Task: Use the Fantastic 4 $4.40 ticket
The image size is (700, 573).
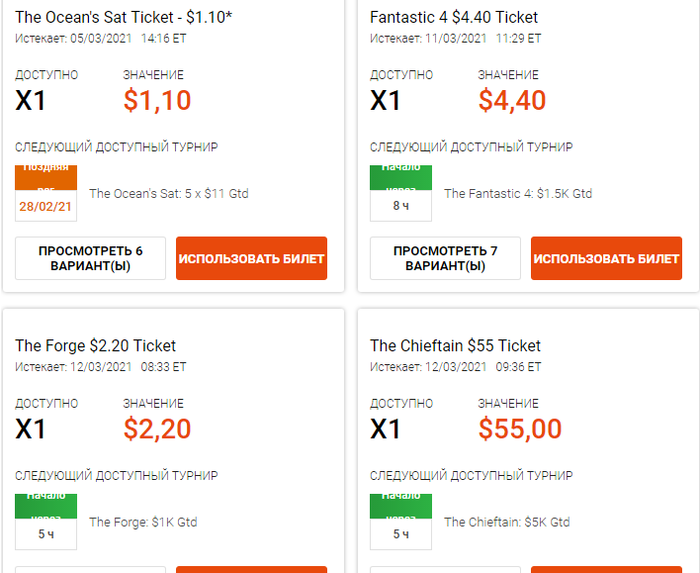Action: click(606, 258)
